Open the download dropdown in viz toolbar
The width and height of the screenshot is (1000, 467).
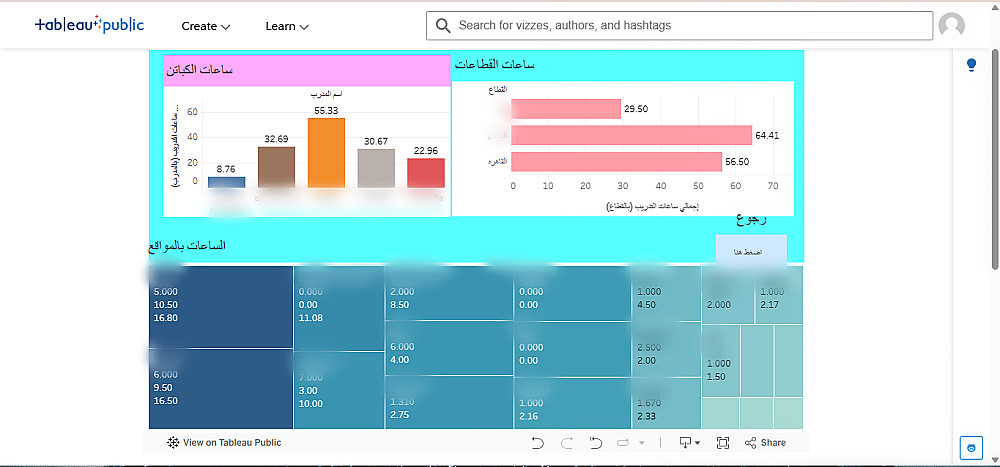pyautogui.click(x=690, y=443)
